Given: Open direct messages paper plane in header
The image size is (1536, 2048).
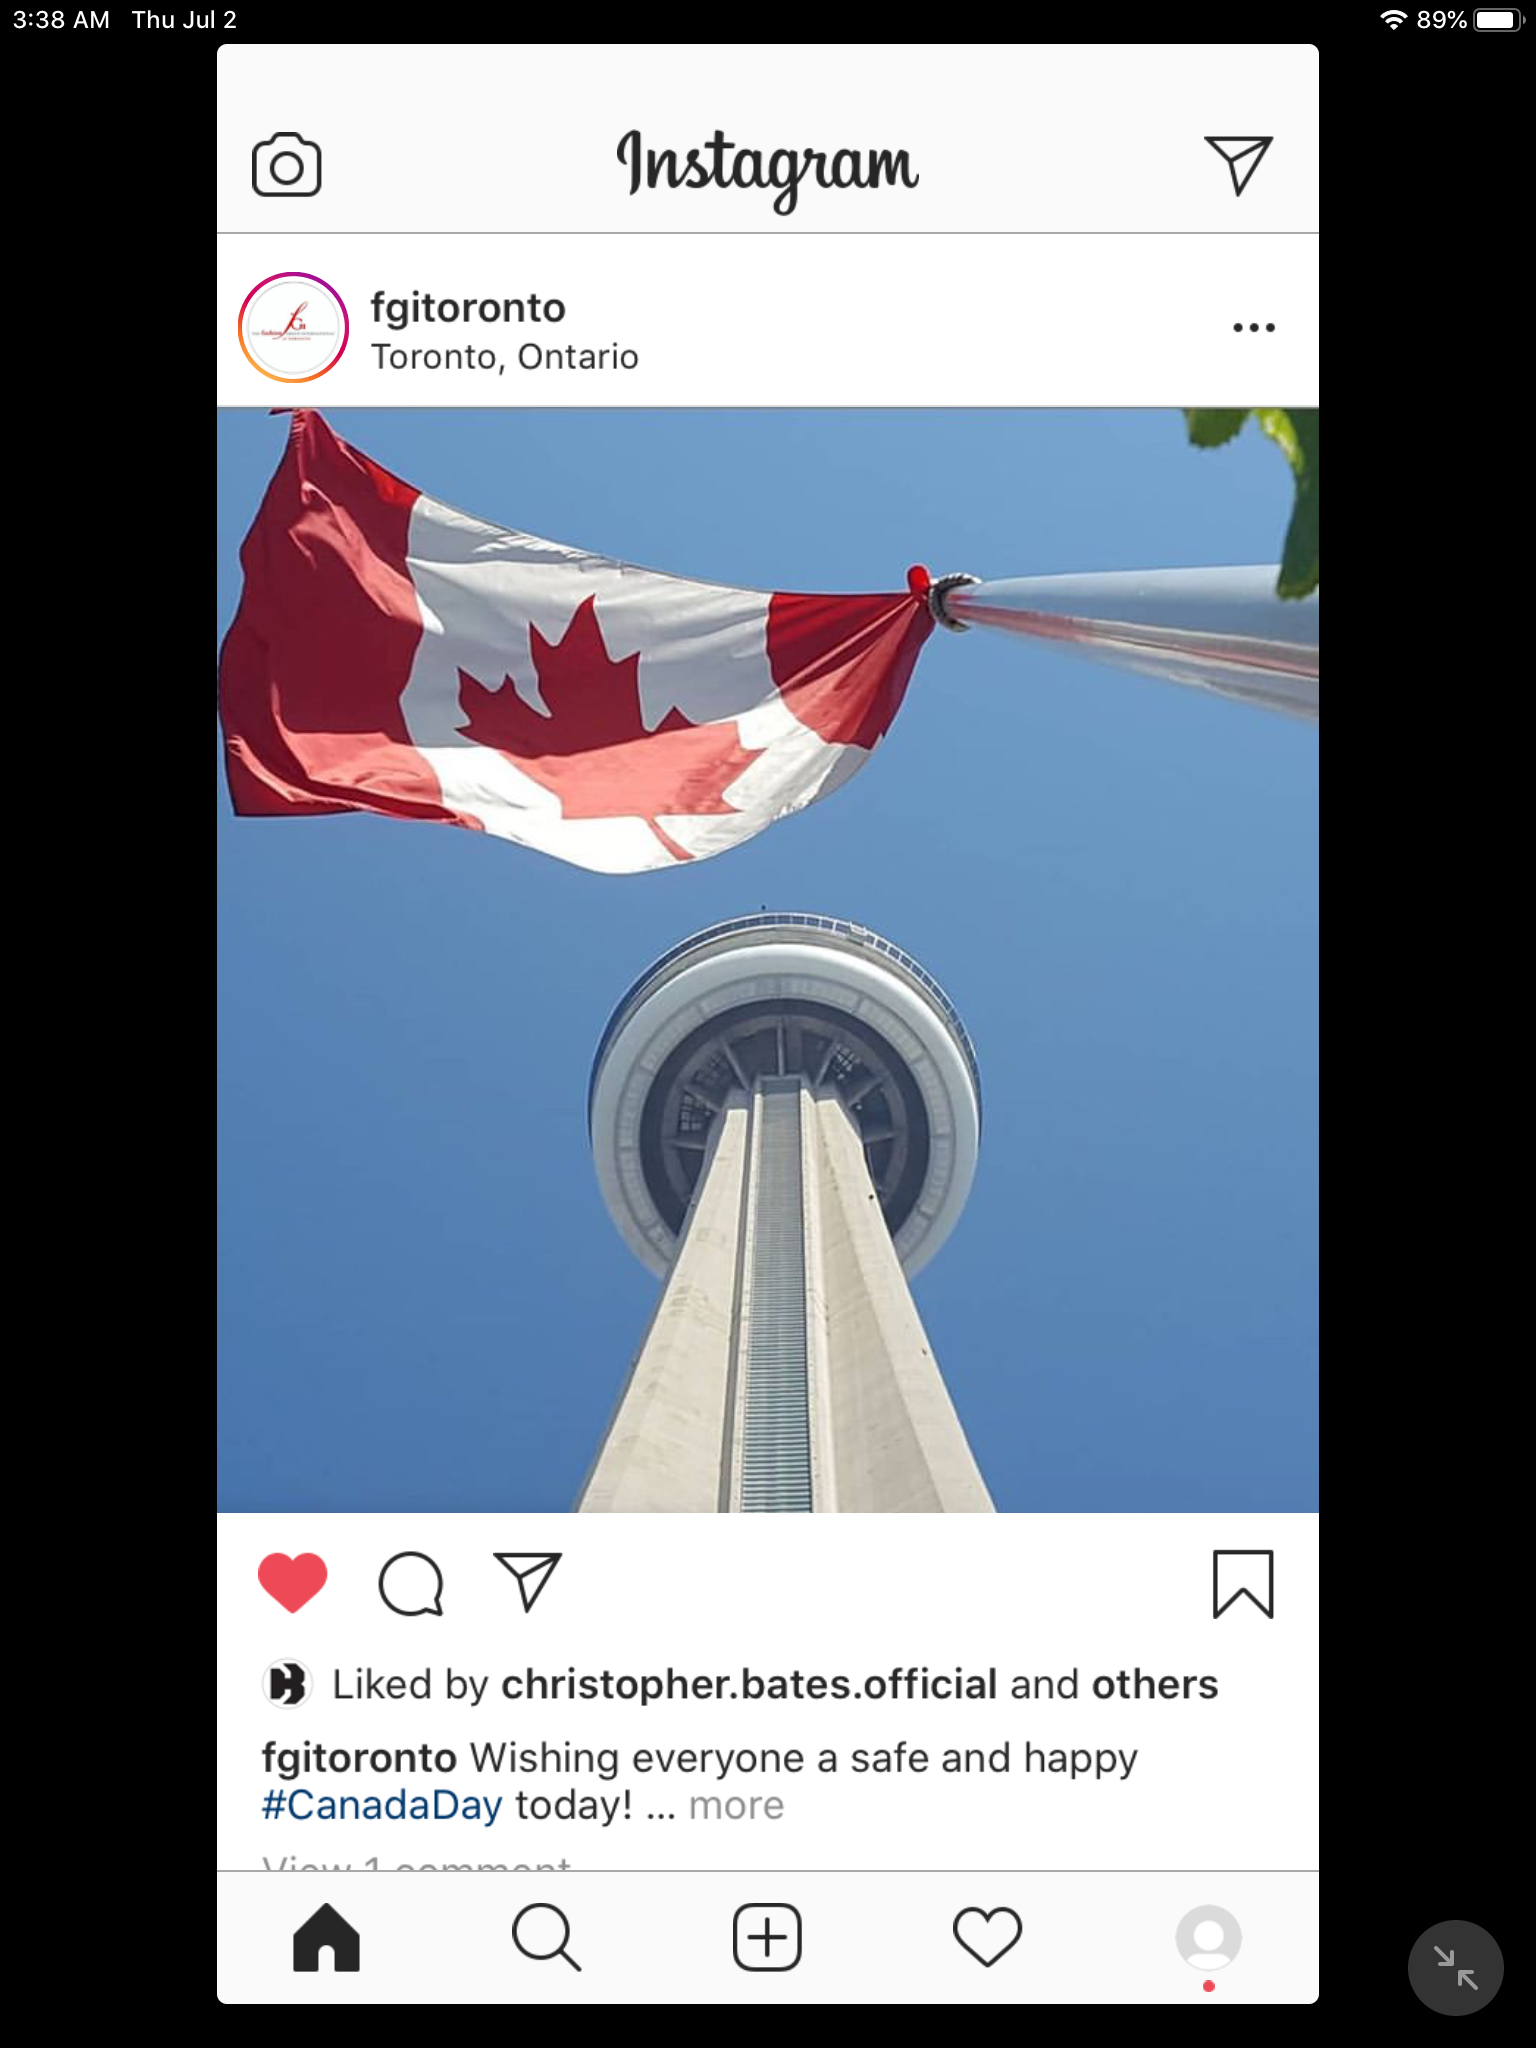Looking at the screenshot, I should pyautogui.click(x=1238, y=165).
